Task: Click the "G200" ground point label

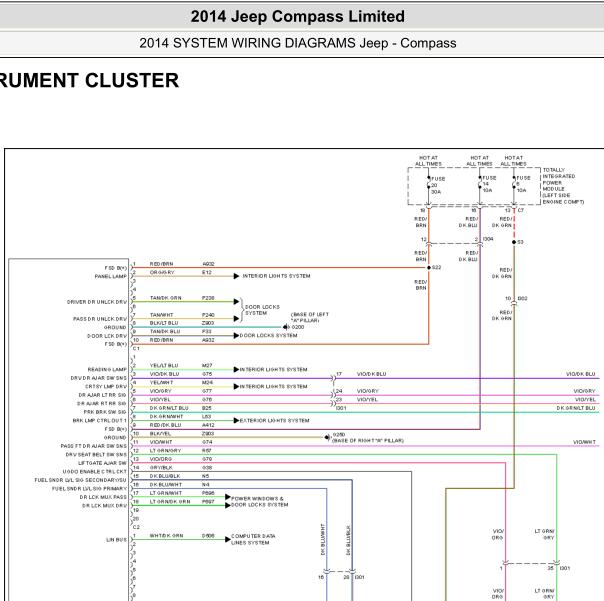Action: pos(298,327)
